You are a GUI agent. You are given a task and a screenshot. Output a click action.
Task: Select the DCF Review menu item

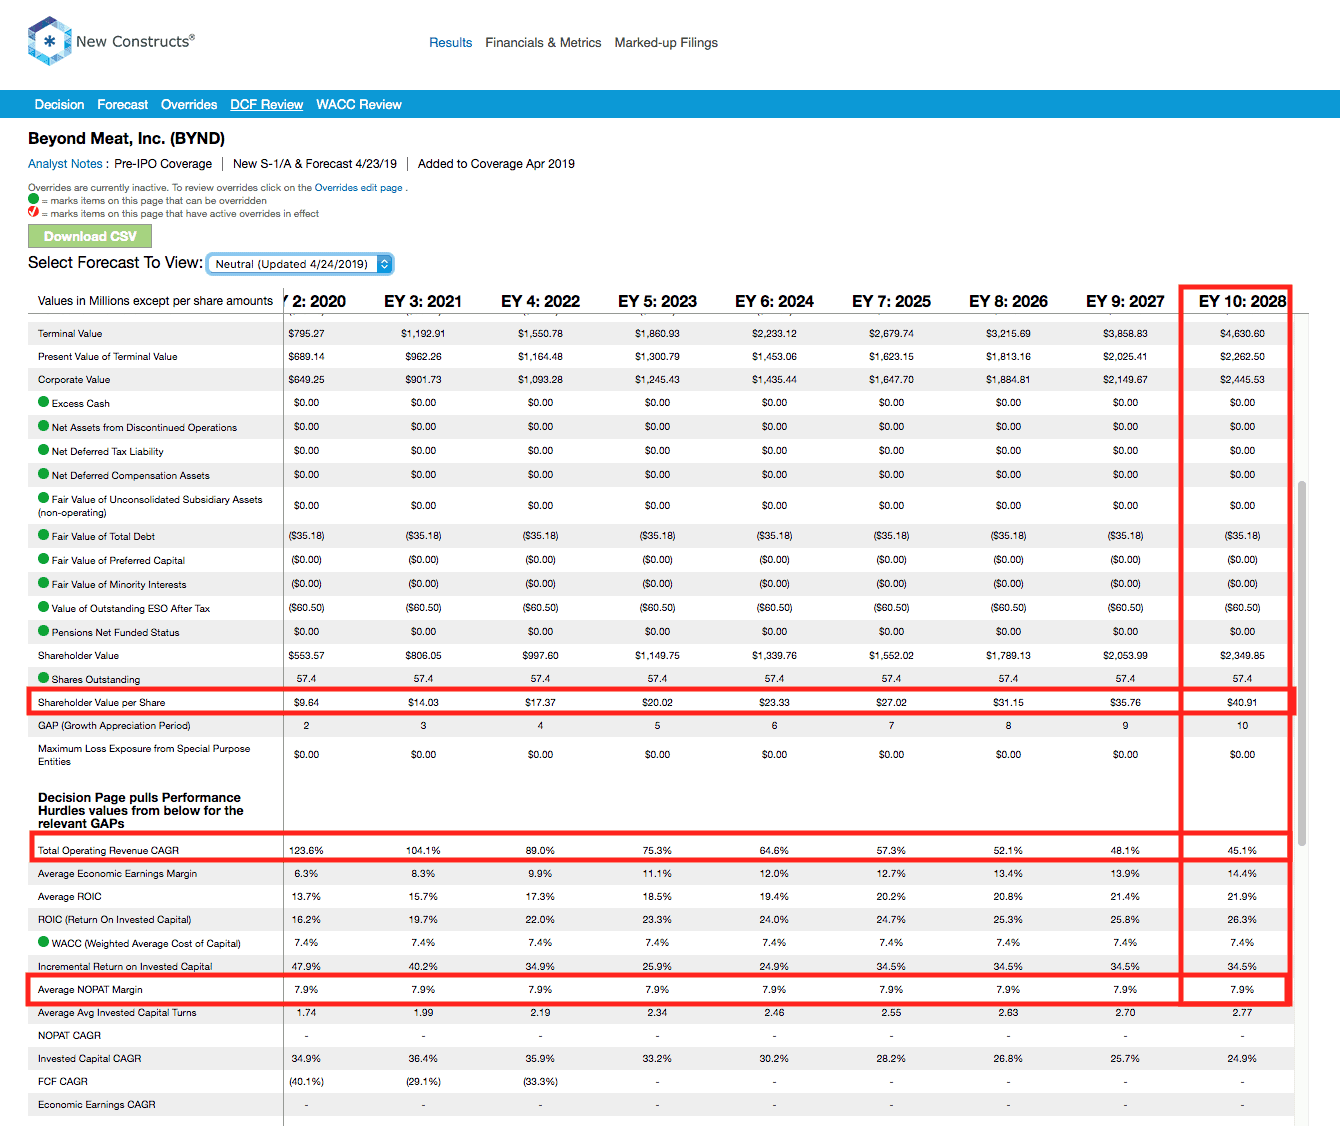pyautogui.click(x=266, y=104)
